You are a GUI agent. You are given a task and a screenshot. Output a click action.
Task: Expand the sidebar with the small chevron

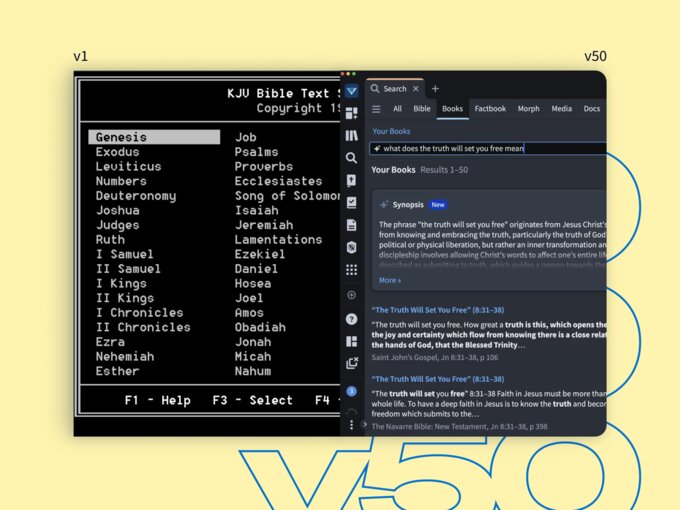click(x=364, y=425)
